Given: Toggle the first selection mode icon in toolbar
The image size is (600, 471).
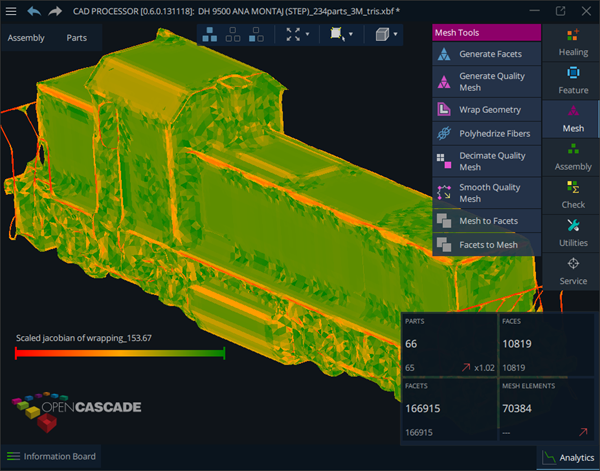Looking at the screenshot, I should pos(211,34).
